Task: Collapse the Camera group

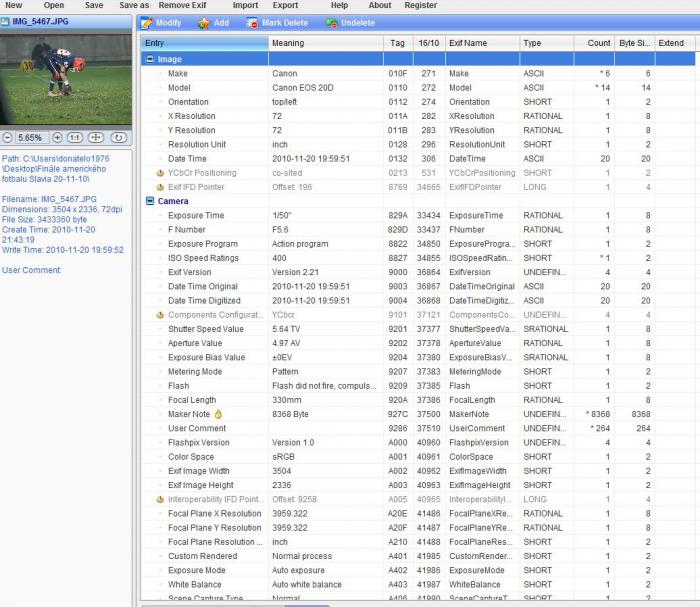Action: (150, 201)
